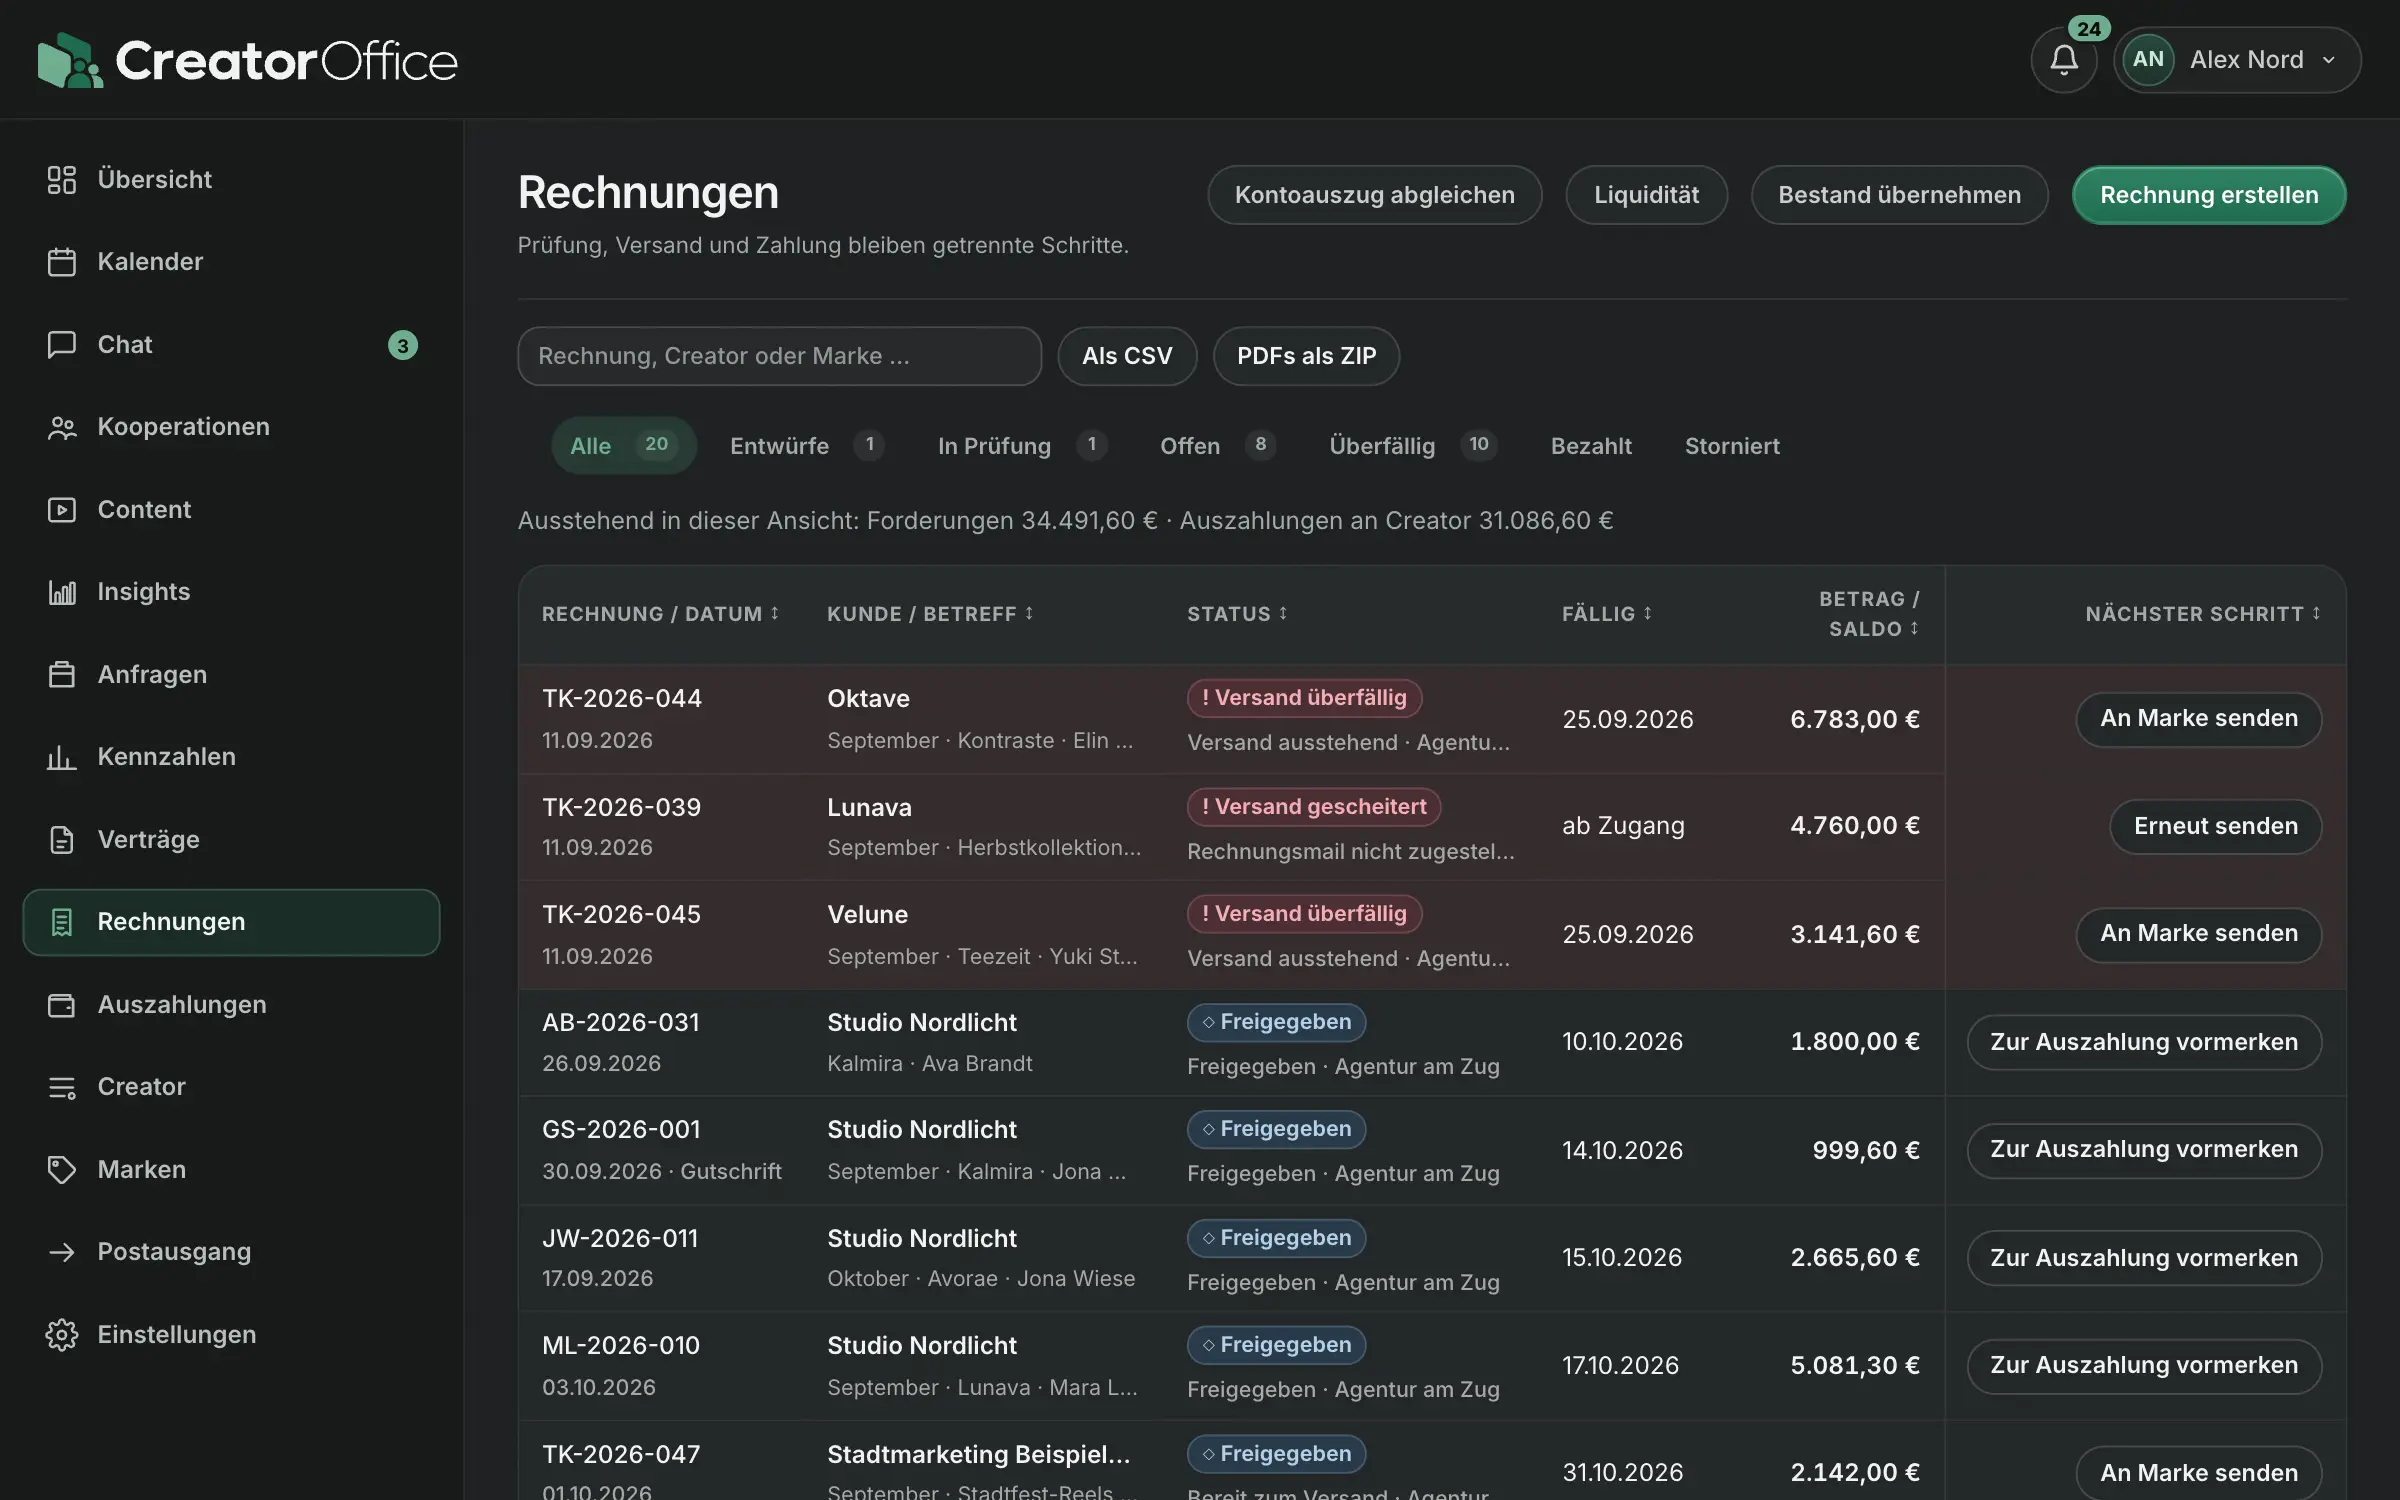Click the Kalender calendar icon
Image resolution: width=2400 pixels, height=1500 pixels.
[62, 262]
